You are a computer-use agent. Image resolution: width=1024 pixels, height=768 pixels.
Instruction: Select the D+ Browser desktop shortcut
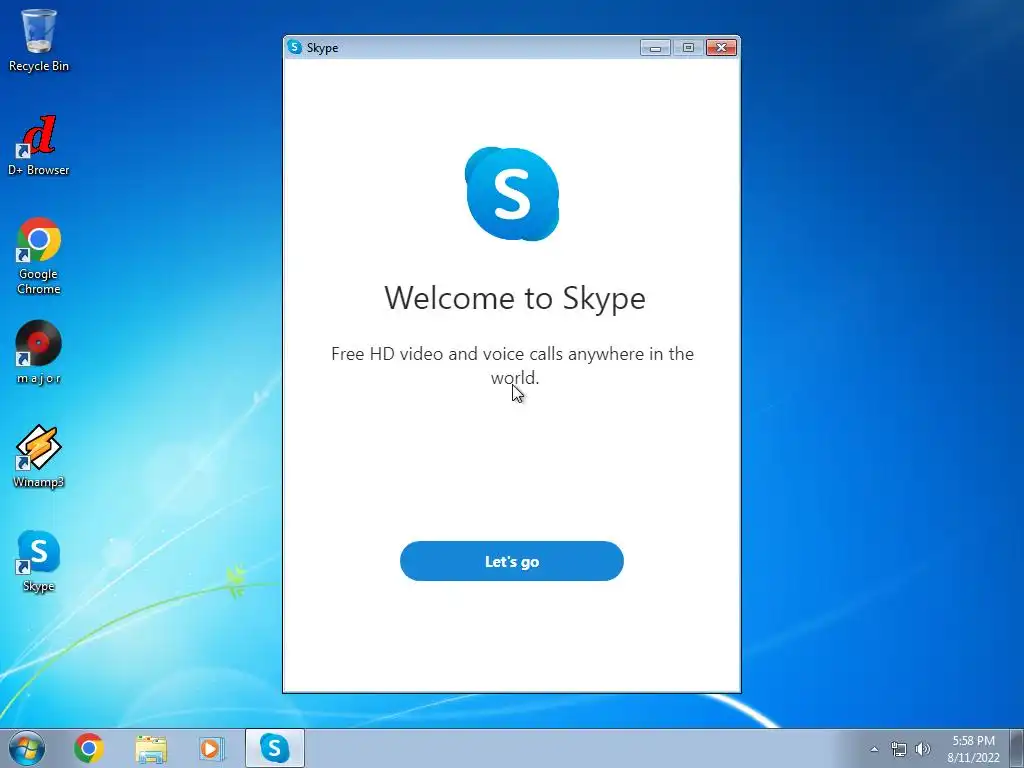tap(39, 146)
